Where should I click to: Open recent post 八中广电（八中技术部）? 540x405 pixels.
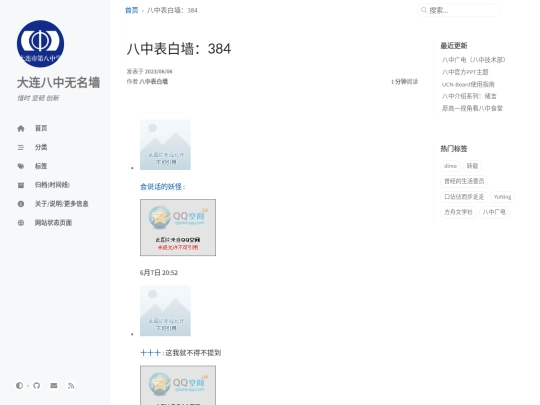coord(474,60)
